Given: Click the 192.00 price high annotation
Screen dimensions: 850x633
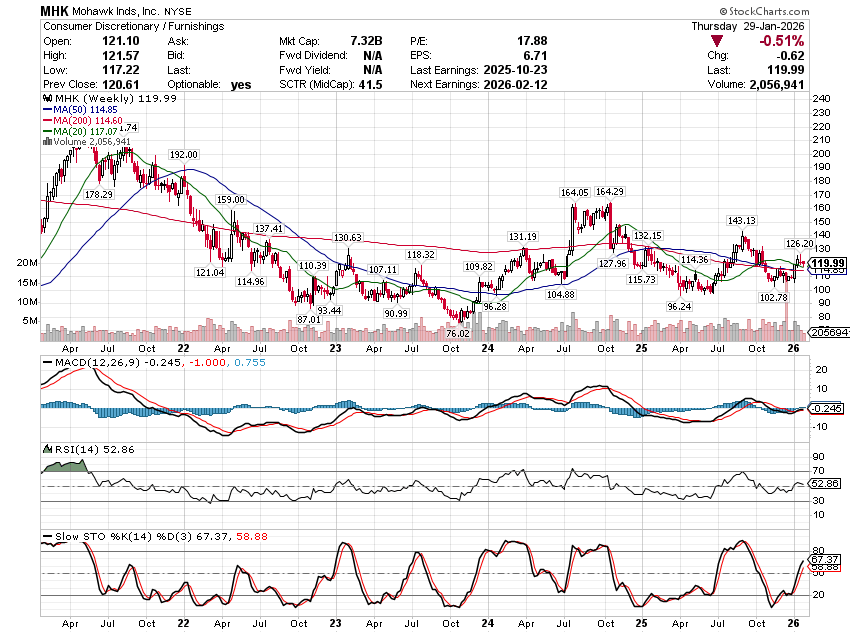Looking at the screenshot, I should (x=184, y=155).
